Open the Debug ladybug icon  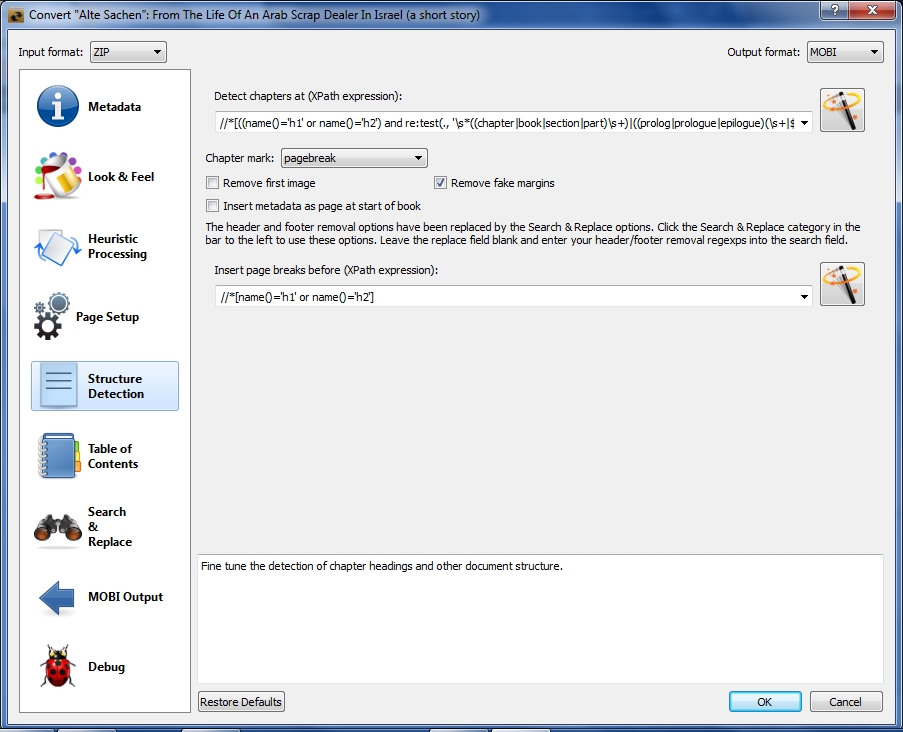(x=58, y=666)
